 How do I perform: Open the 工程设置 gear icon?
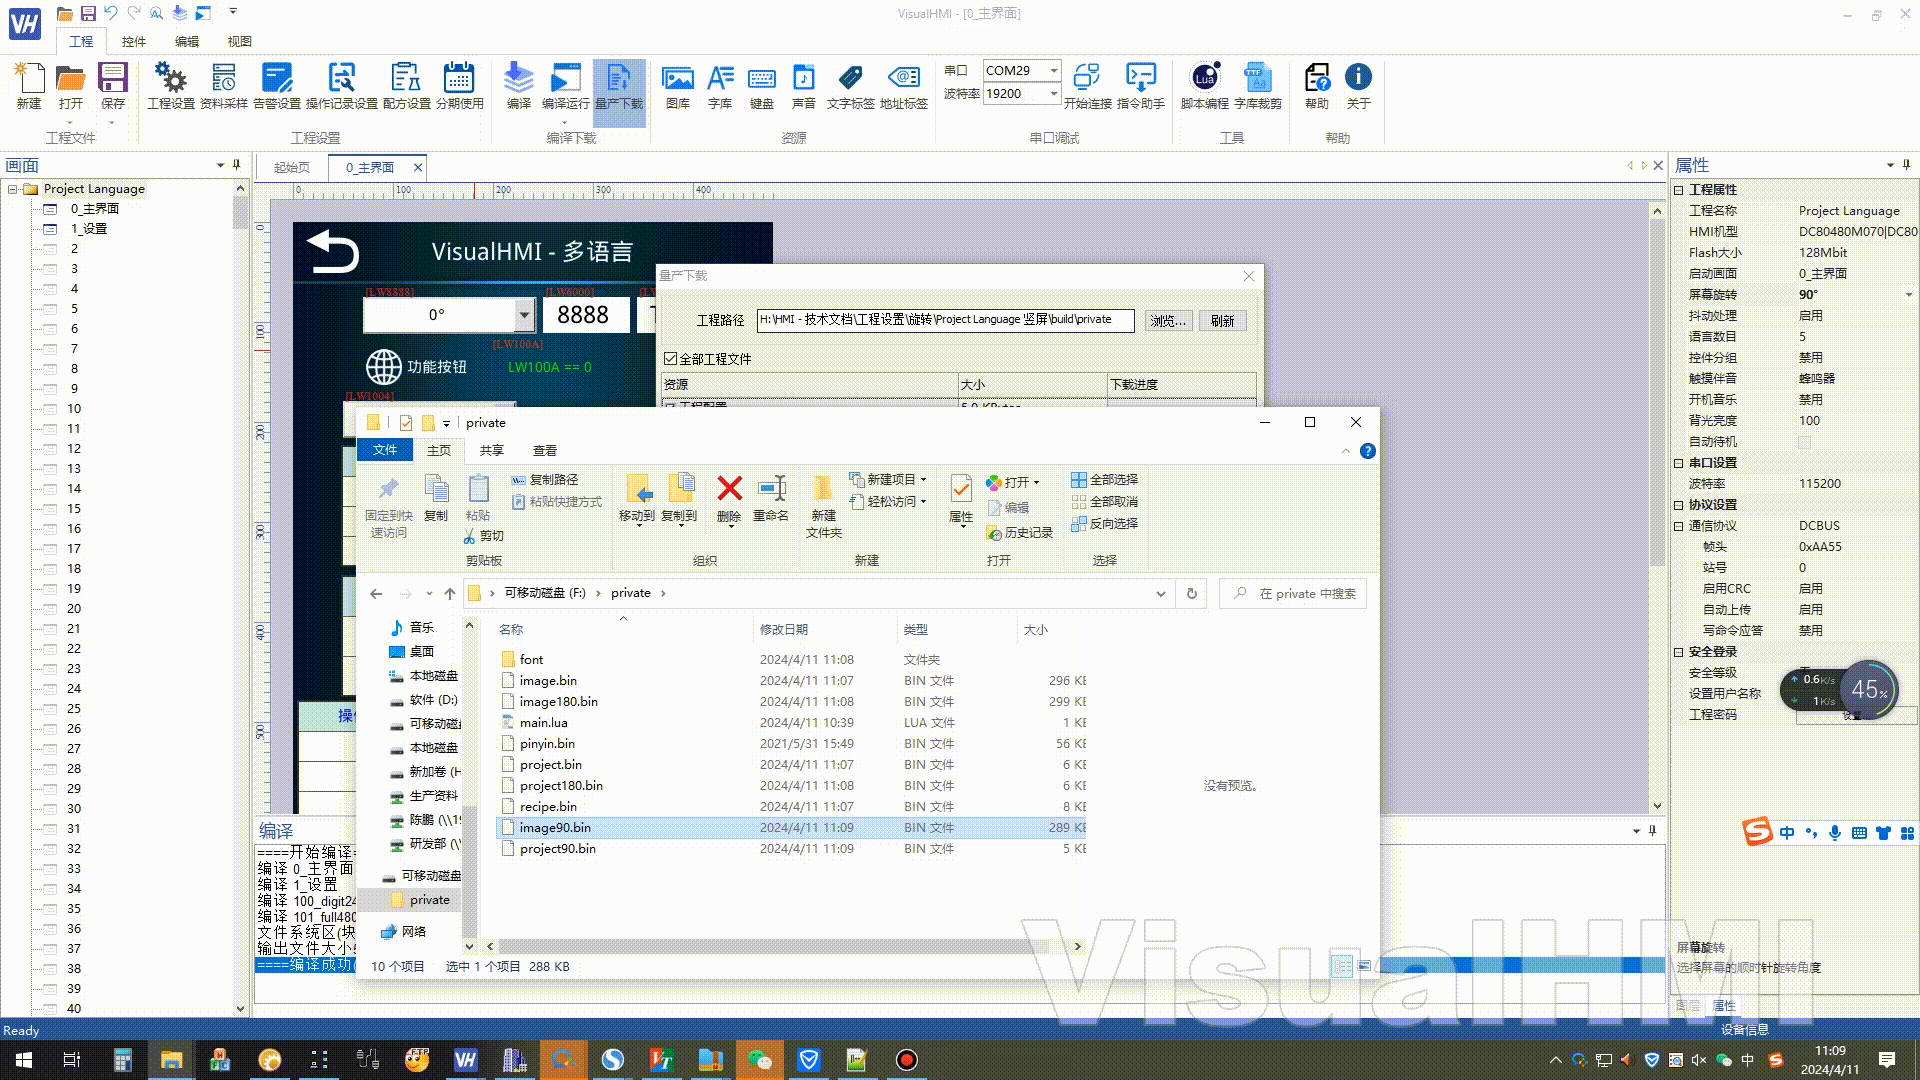[x=170, y=80]
